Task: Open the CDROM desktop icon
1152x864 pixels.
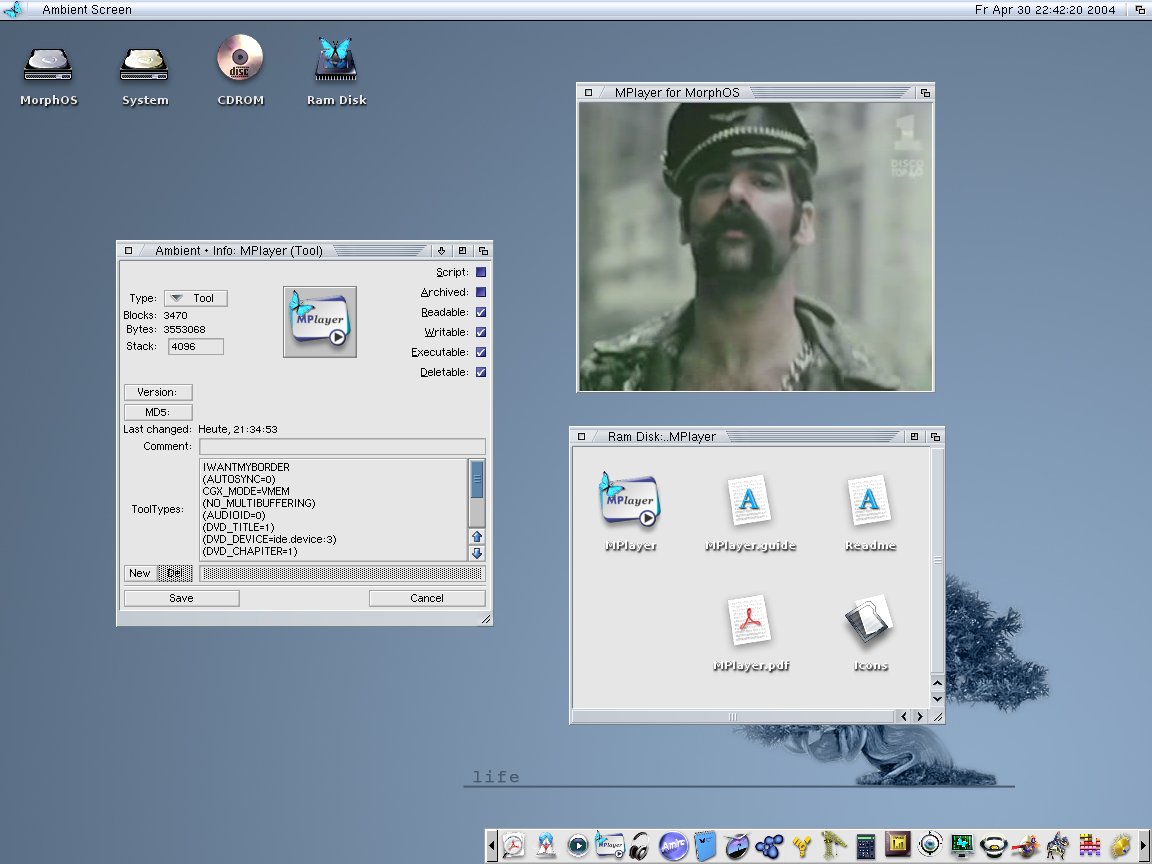Action: point(240,61)
